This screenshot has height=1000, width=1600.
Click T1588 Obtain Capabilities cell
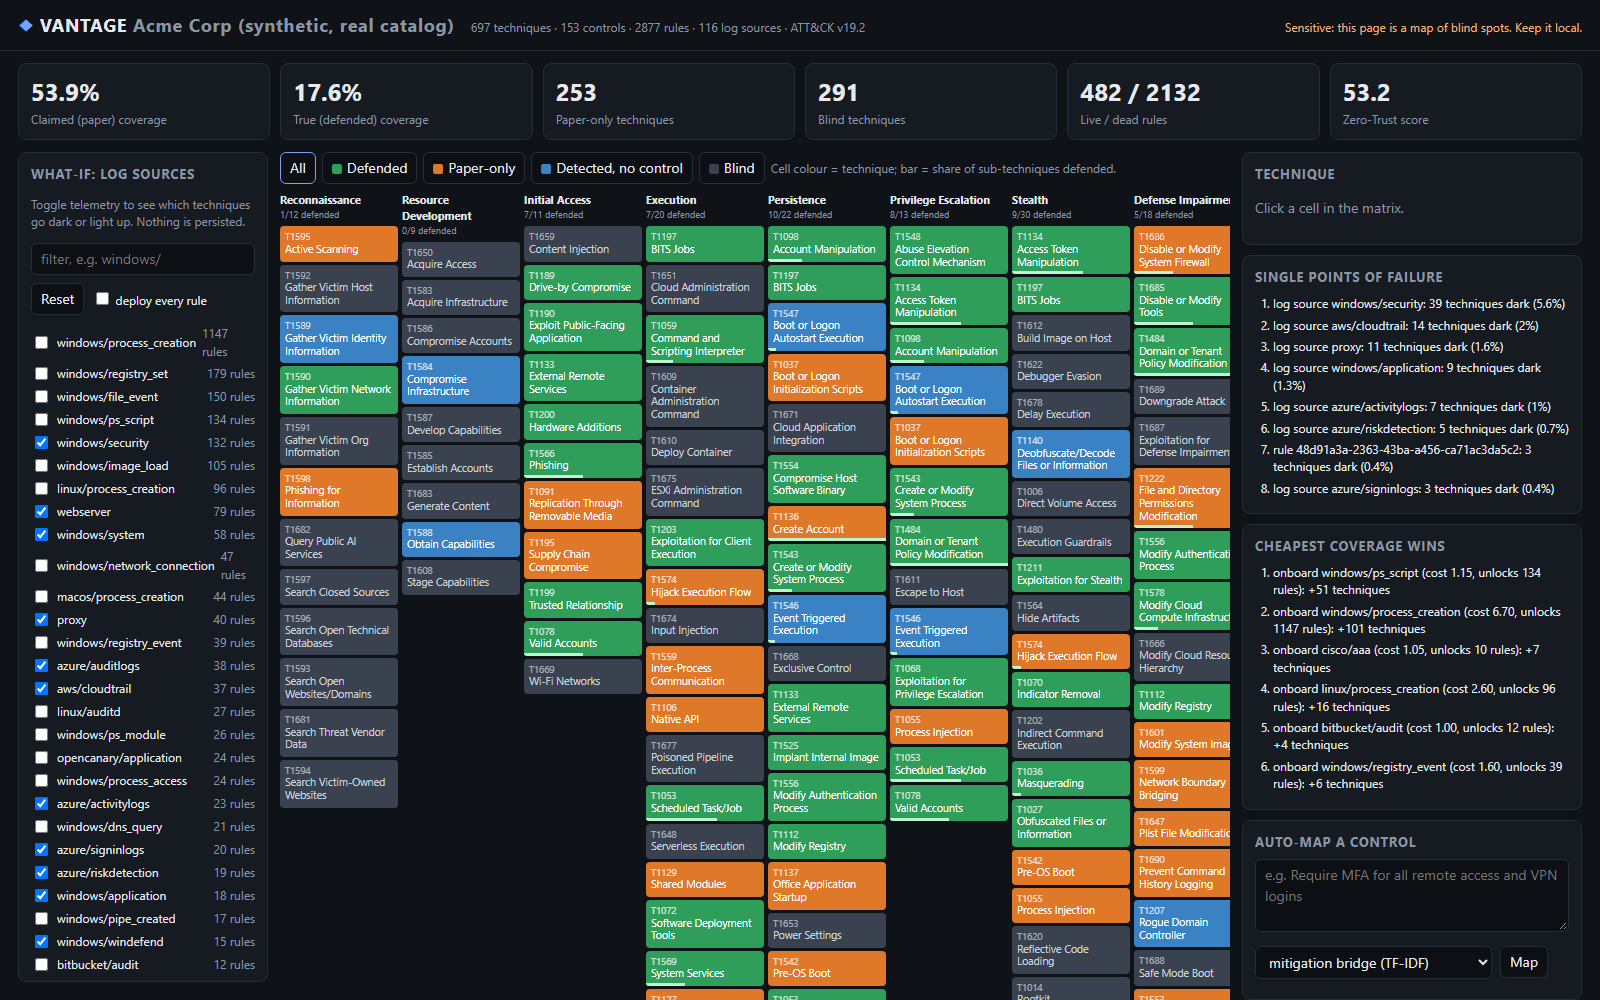click(461, 539)
